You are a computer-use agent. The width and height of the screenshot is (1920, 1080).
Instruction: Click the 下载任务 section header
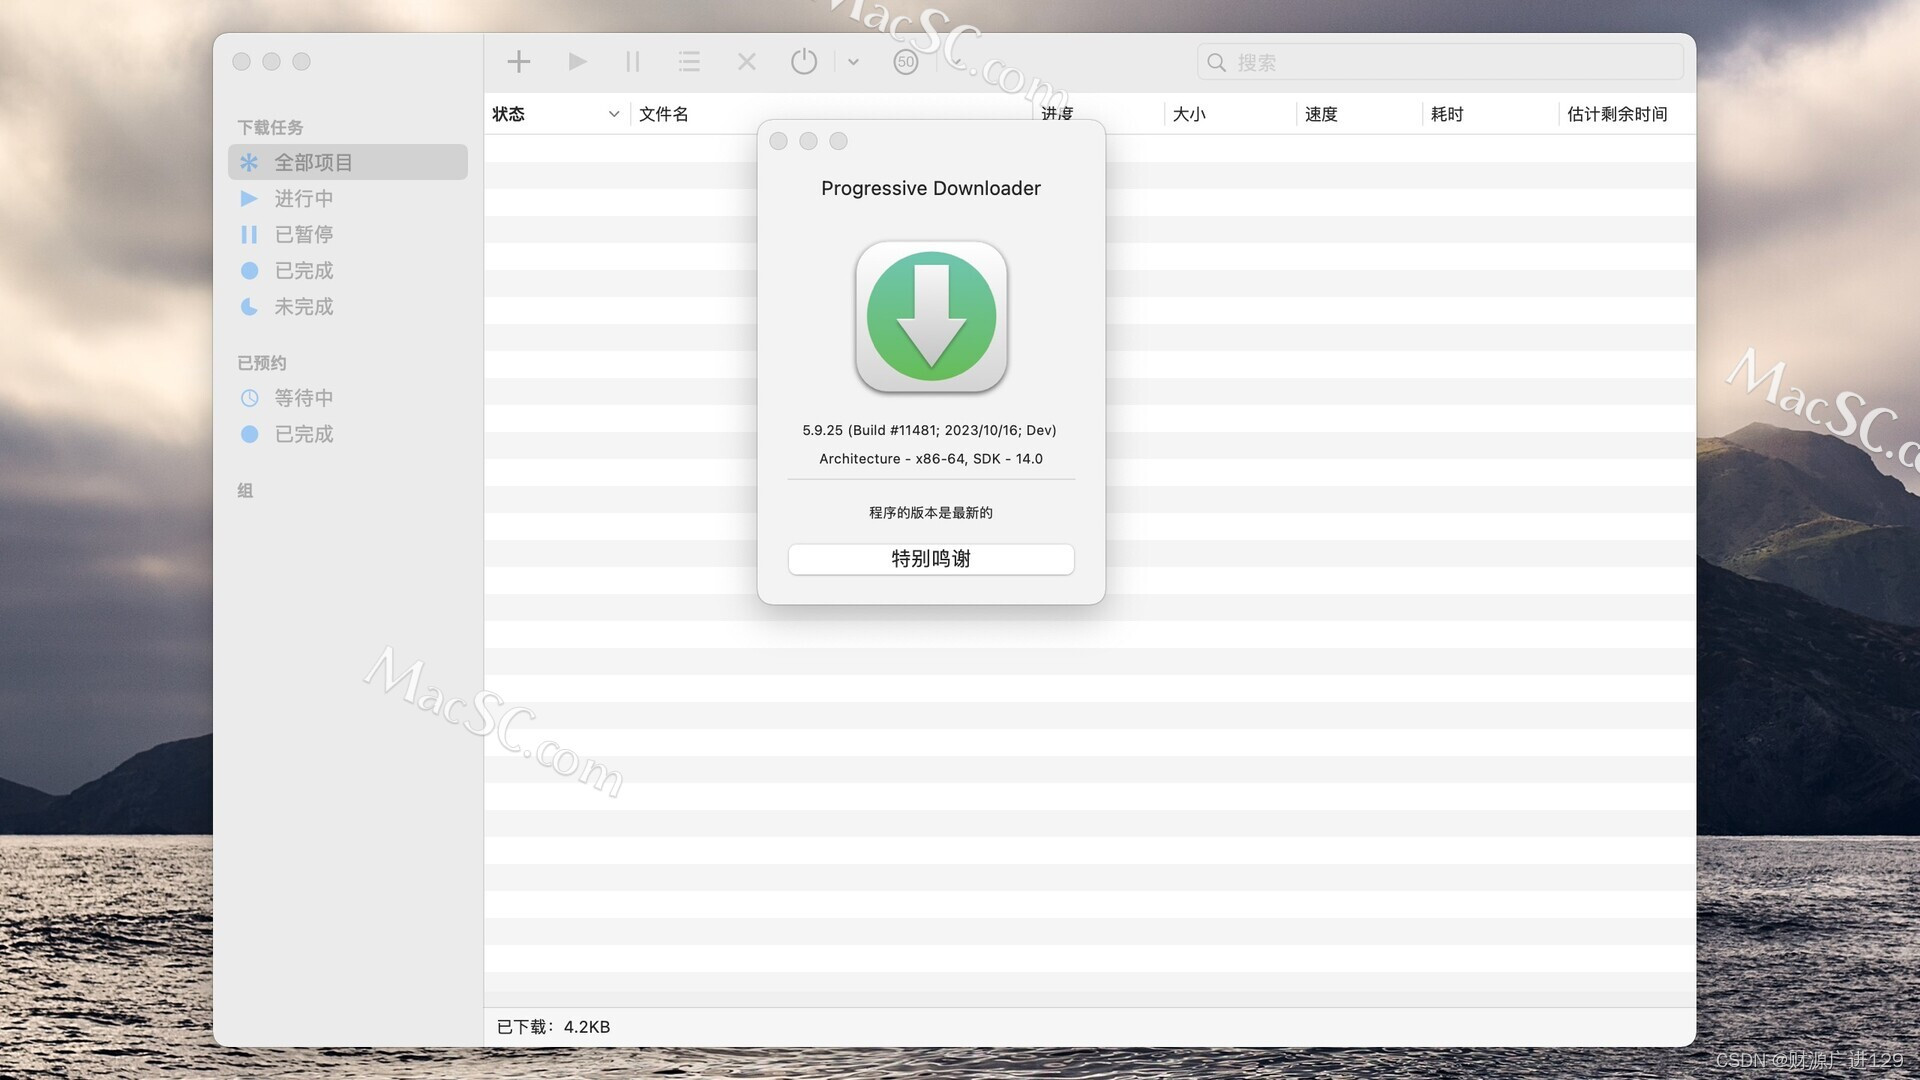[270, 127]
